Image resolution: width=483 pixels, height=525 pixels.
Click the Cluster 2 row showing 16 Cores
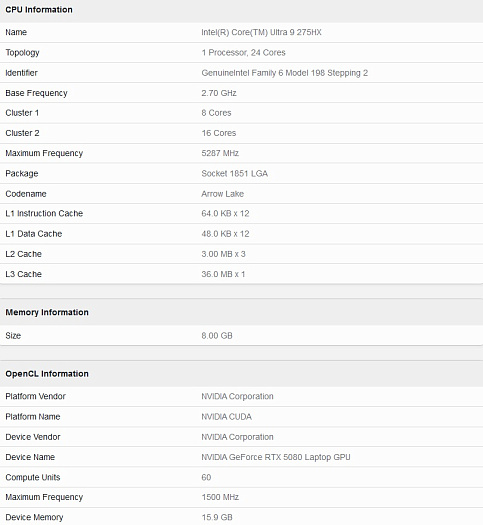point(241,133)
